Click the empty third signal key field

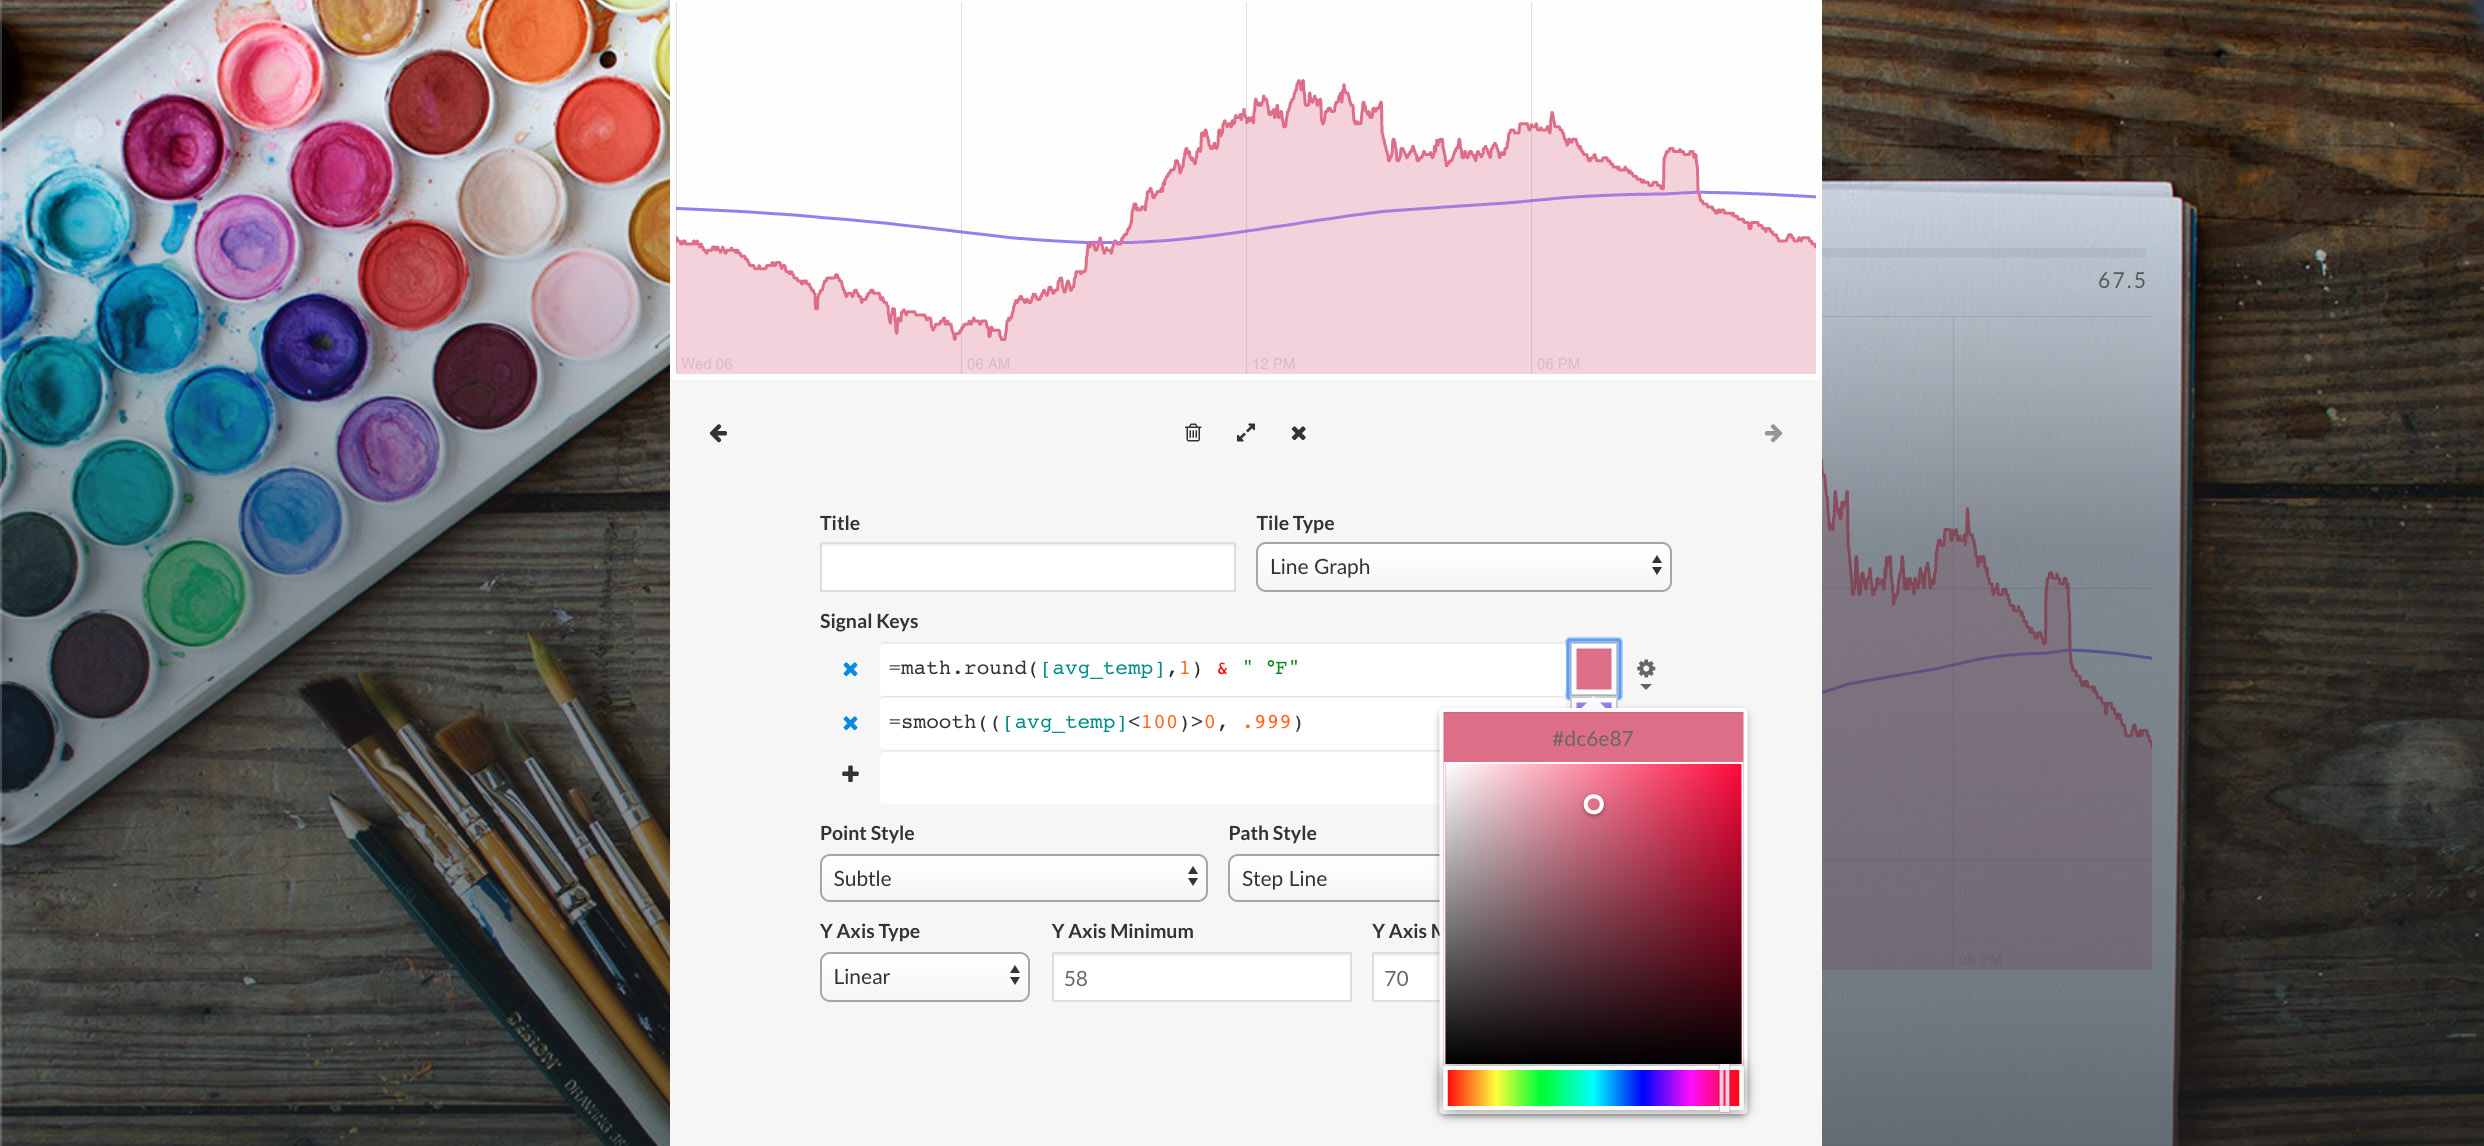tap(1150, 776)
